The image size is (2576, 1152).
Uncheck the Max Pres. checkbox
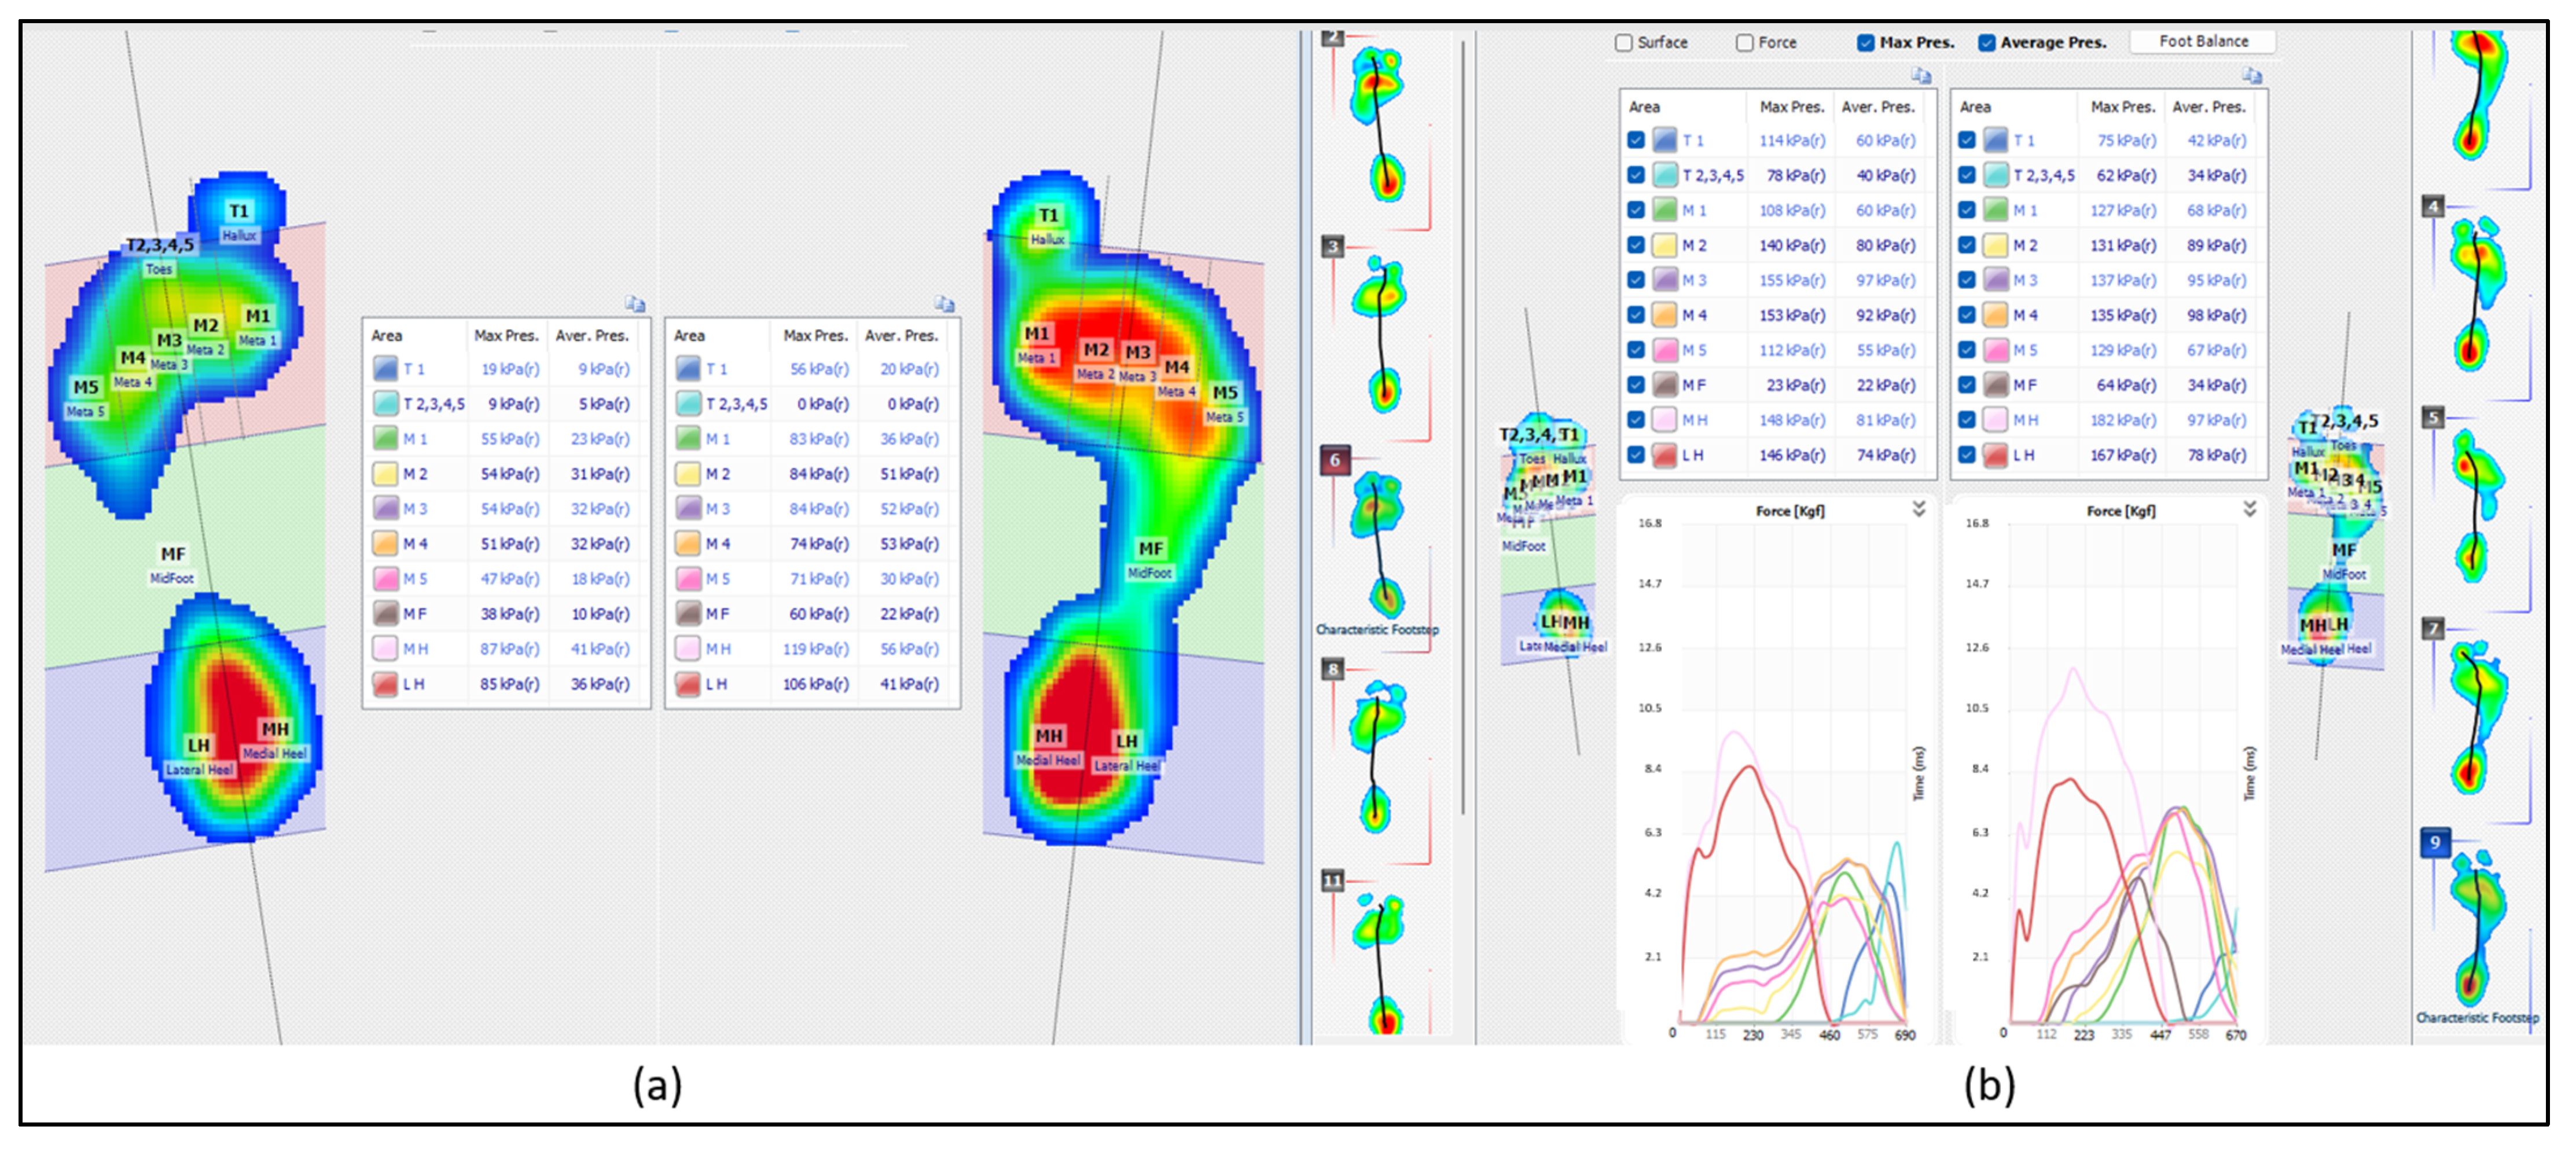pos(1865,43)
